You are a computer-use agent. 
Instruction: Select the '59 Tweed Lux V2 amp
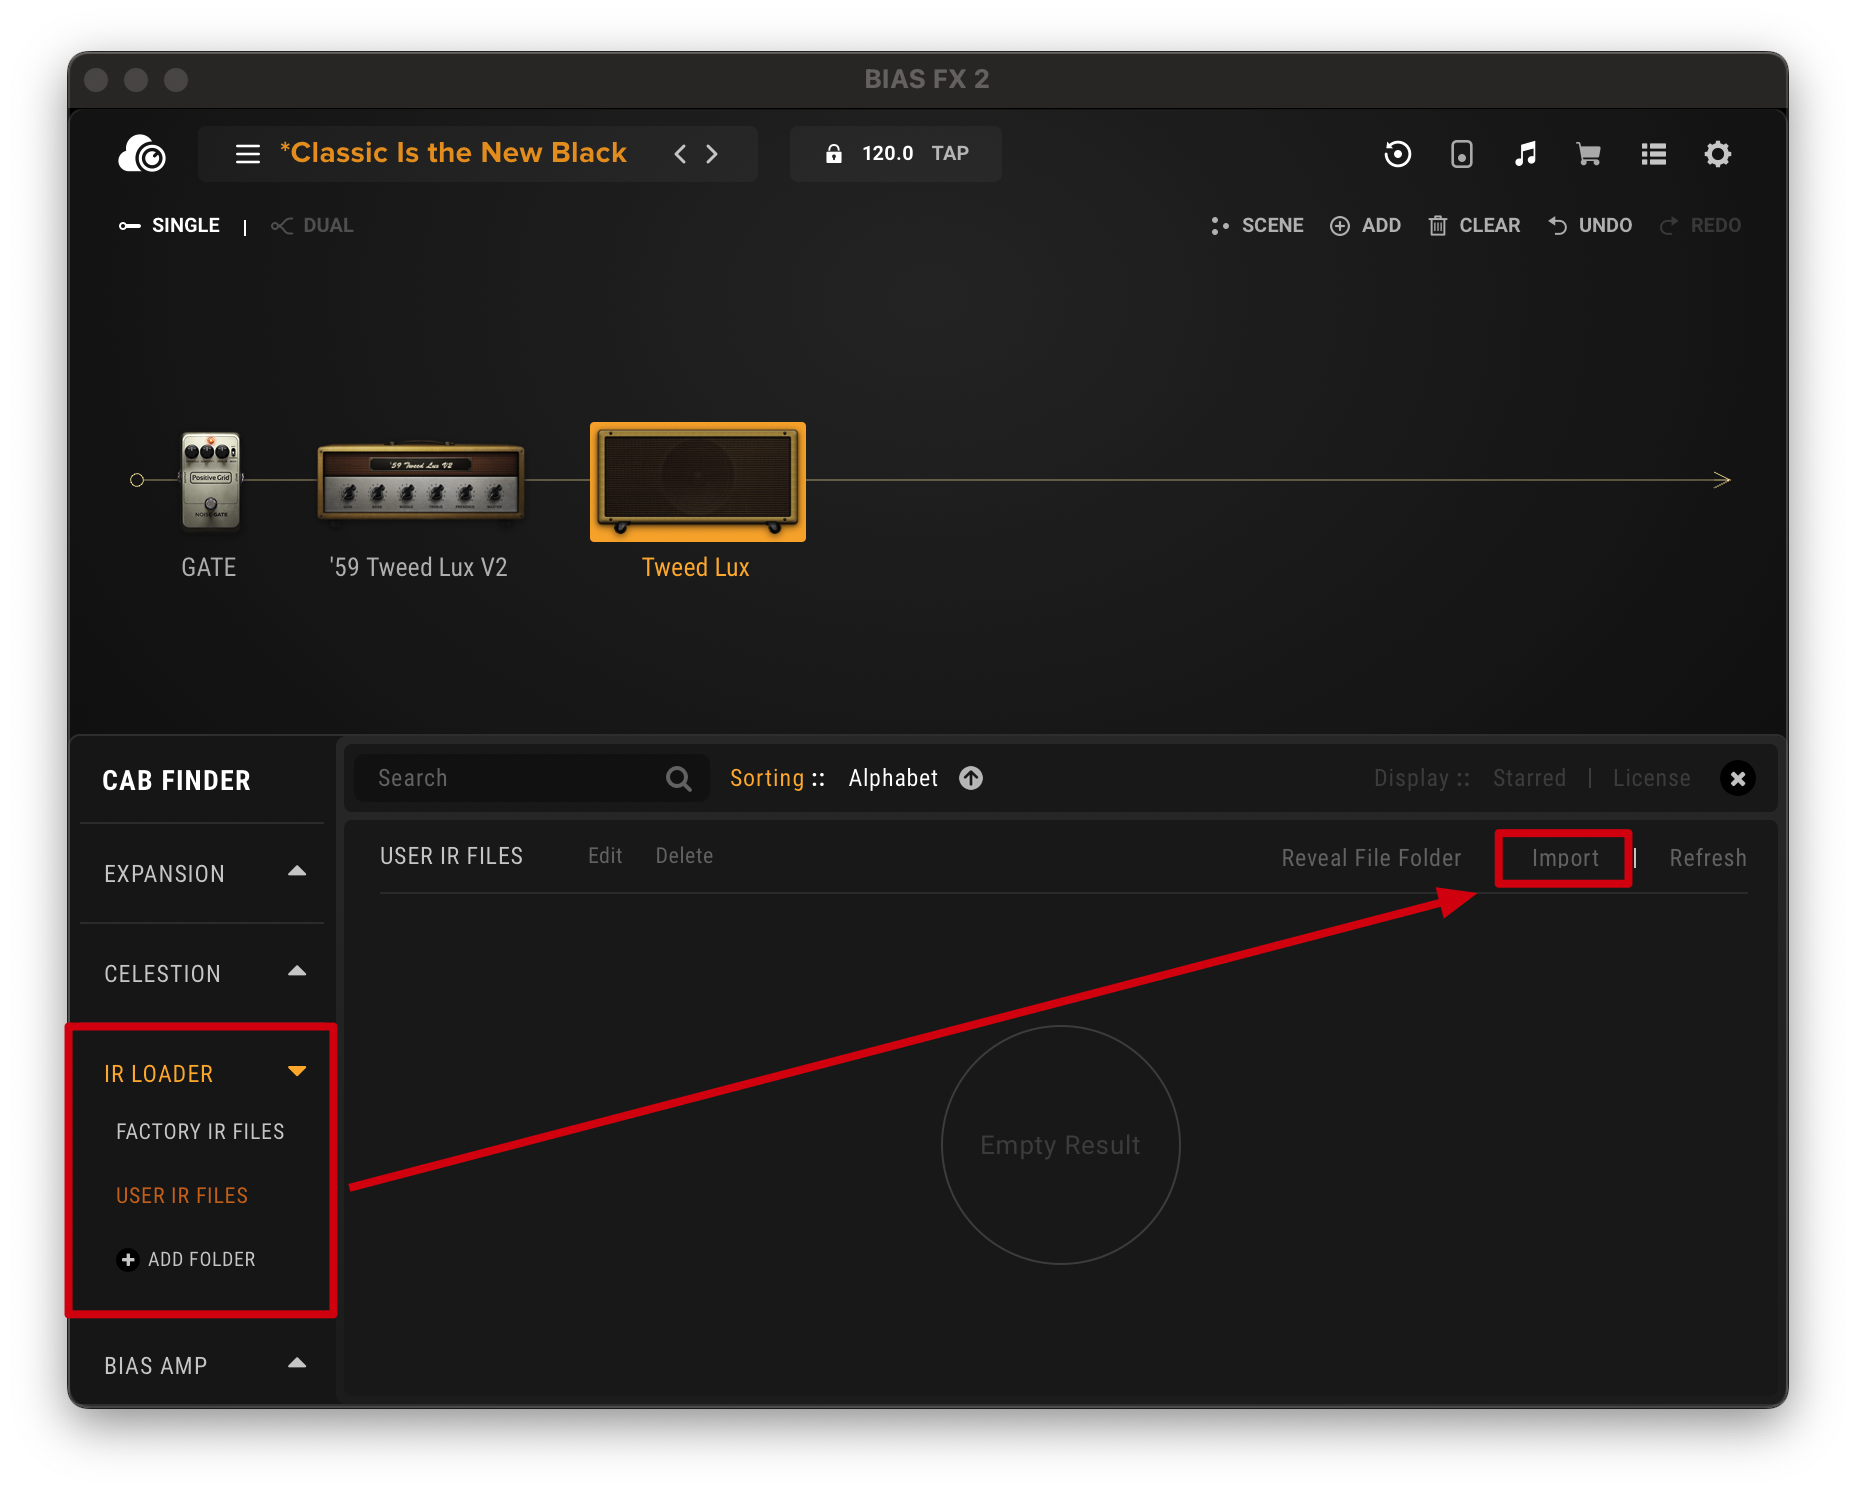coord(420,481)
